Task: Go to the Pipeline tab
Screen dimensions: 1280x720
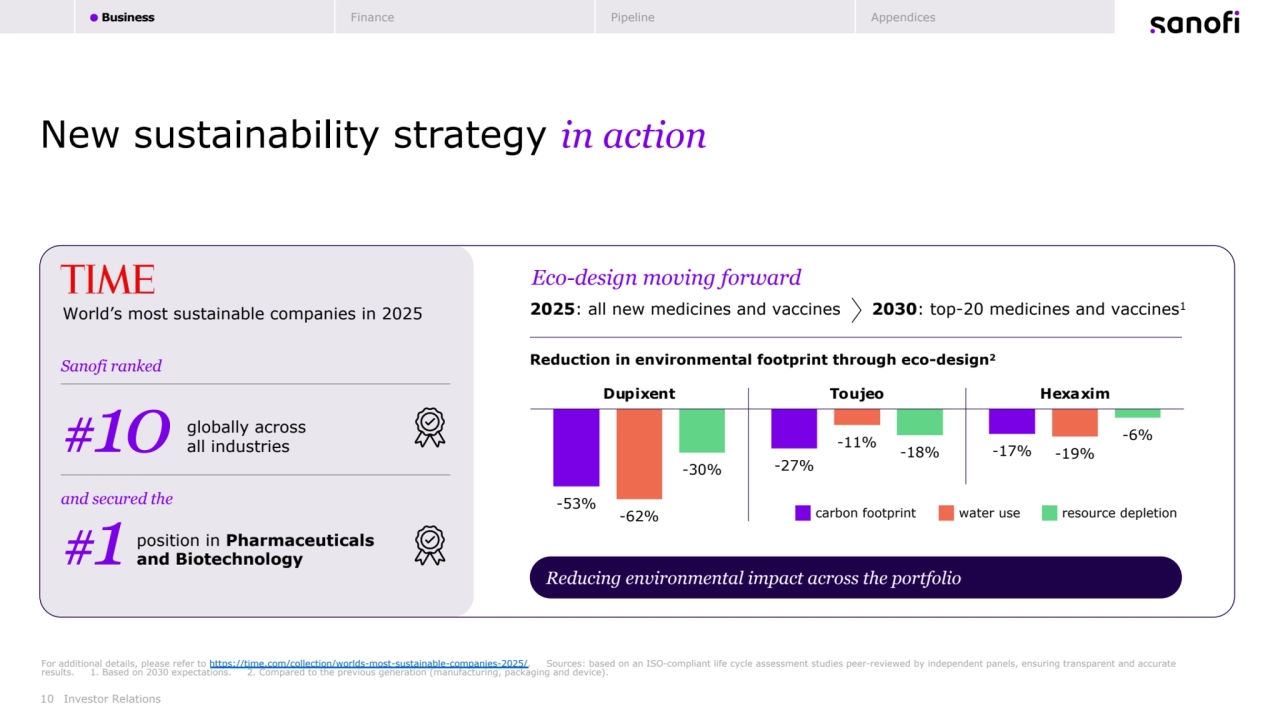Action: coord(725,17)
